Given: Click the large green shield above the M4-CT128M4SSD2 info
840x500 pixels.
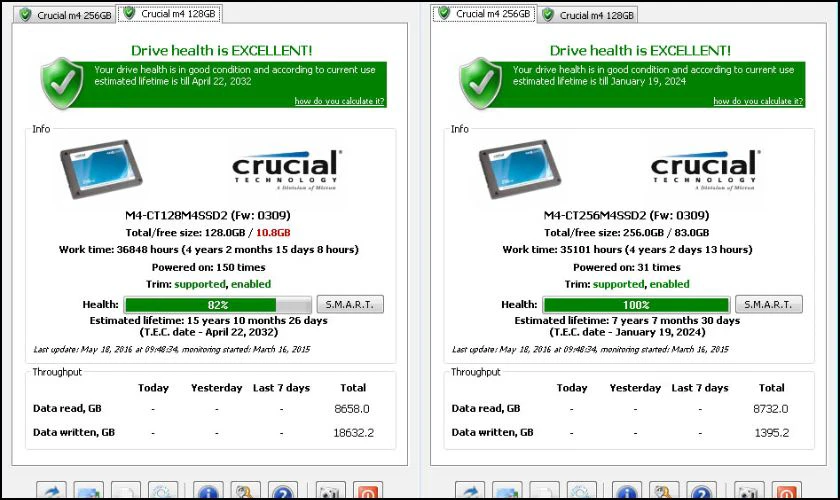Looking at the screenshot, I should click(x=62, y=83).
